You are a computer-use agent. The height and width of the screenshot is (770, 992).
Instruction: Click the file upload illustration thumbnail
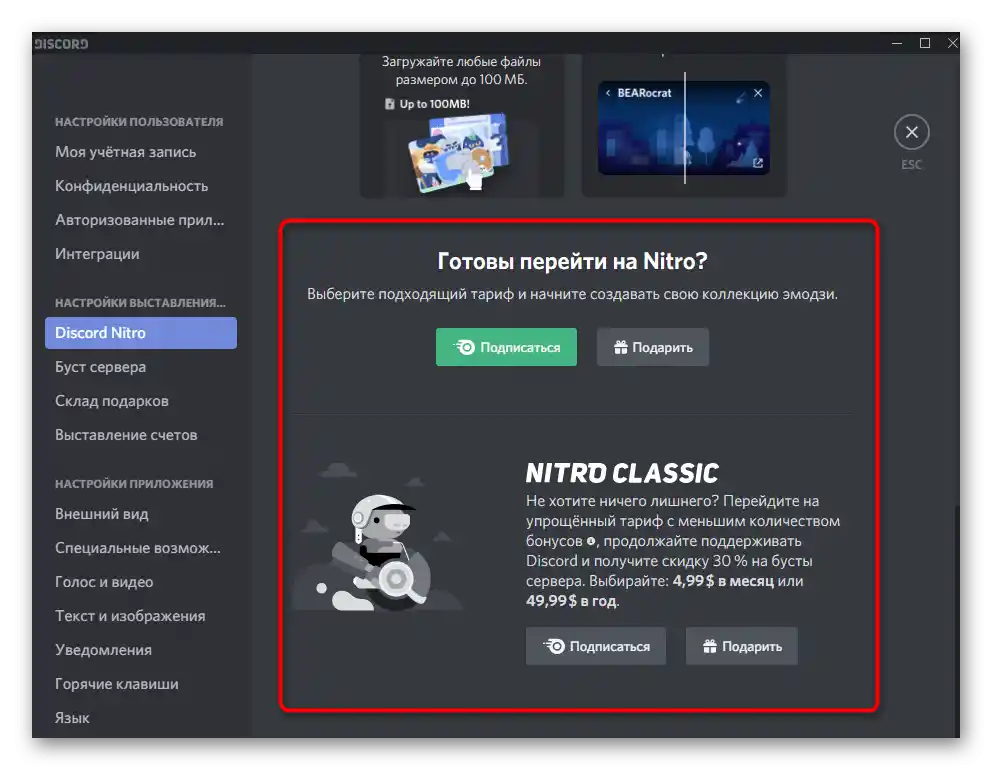click(x=459, y=152)
